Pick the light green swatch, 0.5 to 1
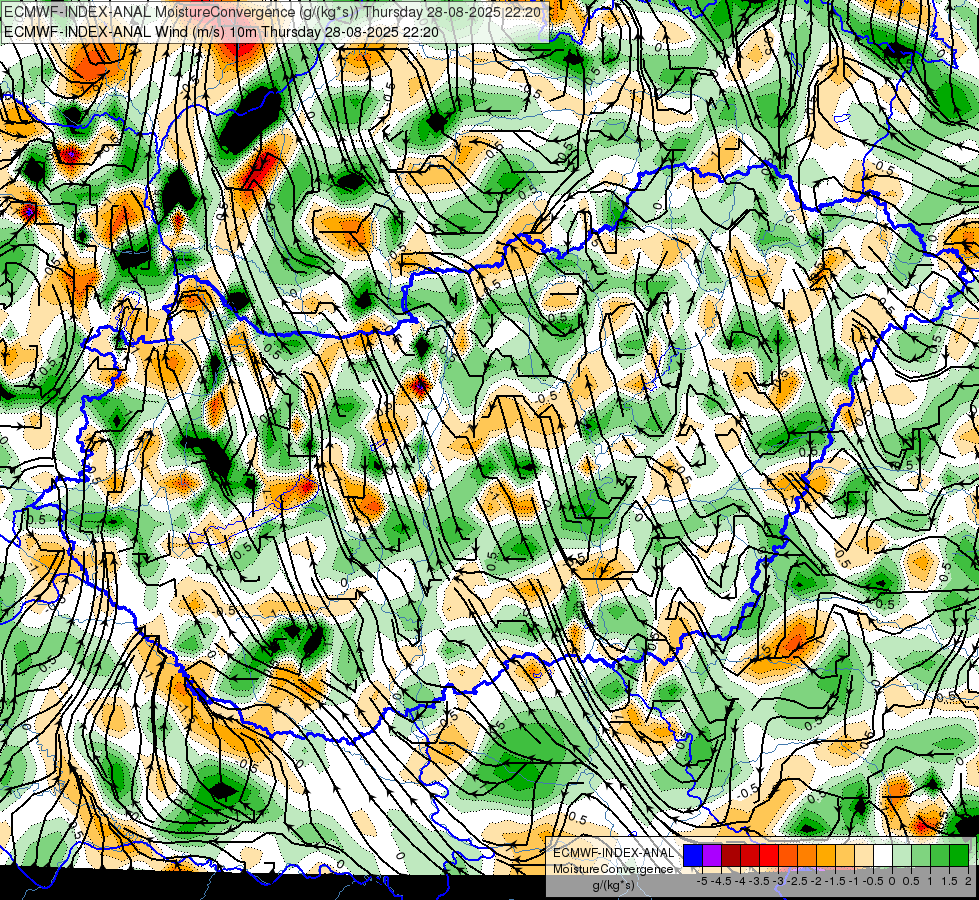This screenshot has width=979, height=900. pos(921,856)
